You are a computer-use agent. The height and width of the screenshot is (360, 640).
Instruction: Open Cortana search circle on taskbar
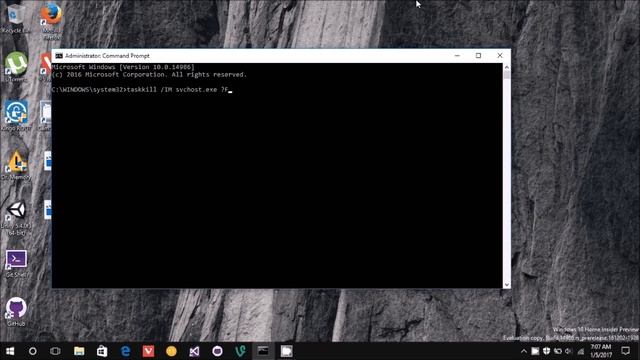click(33, 351)
